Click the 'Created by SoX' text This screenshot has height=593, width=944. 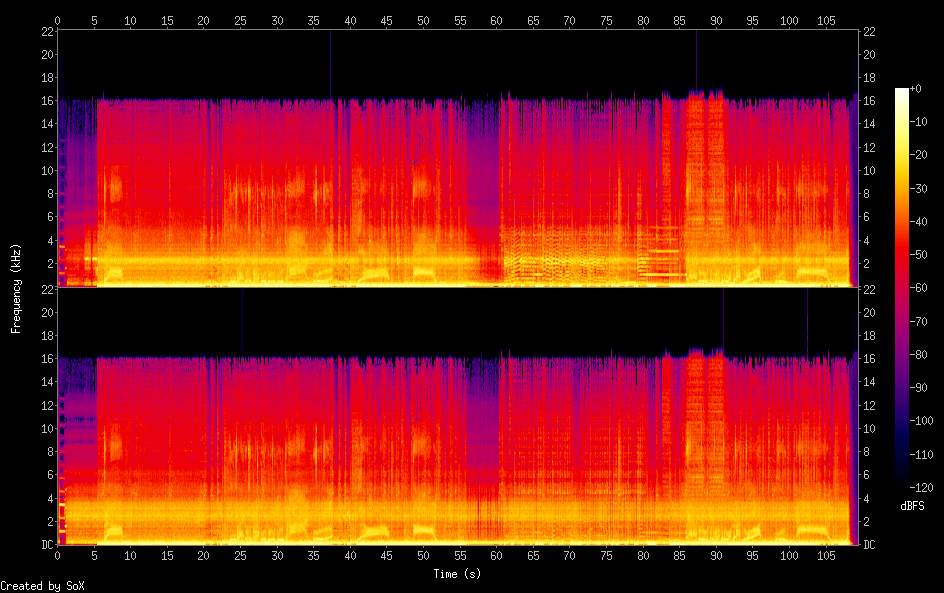(42, 586)
